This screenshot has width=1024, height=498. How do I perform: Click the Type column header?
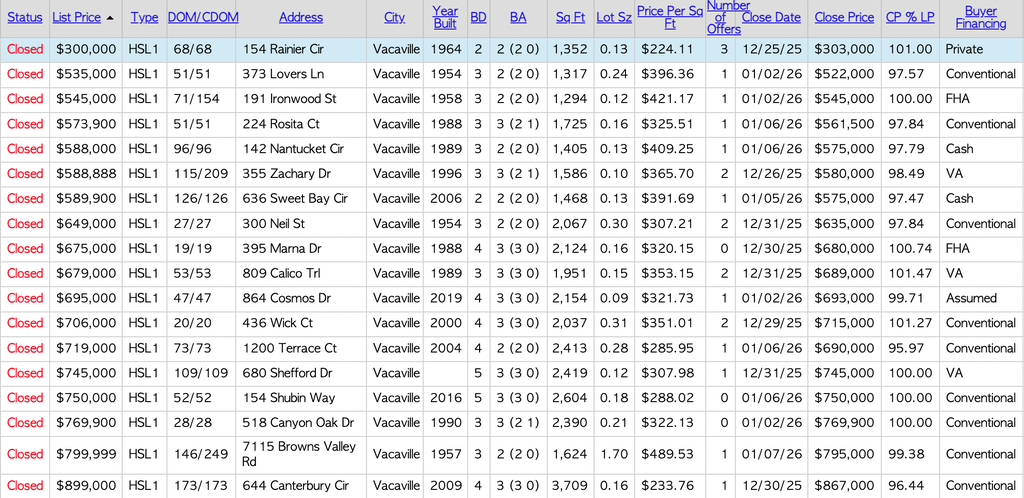pos(144,18)
